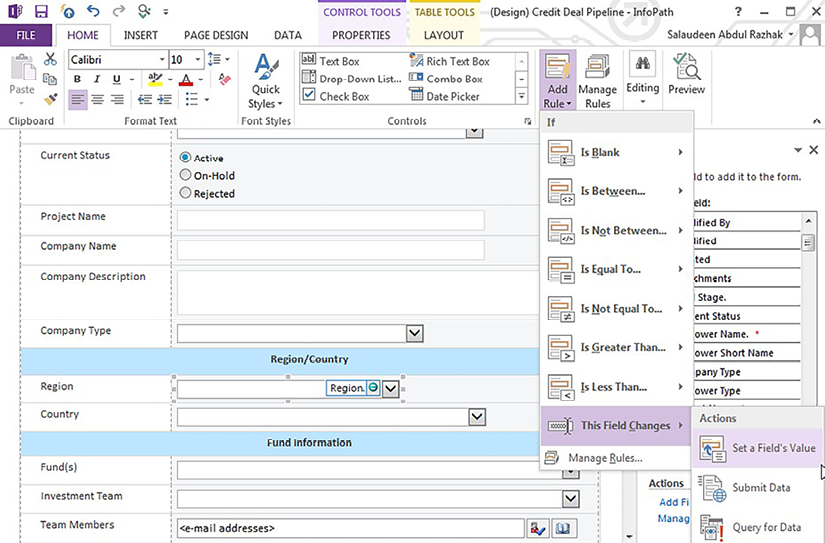Select the Query for Data action
The height and width of the screenshot is (543, 825).
point(758,527)
